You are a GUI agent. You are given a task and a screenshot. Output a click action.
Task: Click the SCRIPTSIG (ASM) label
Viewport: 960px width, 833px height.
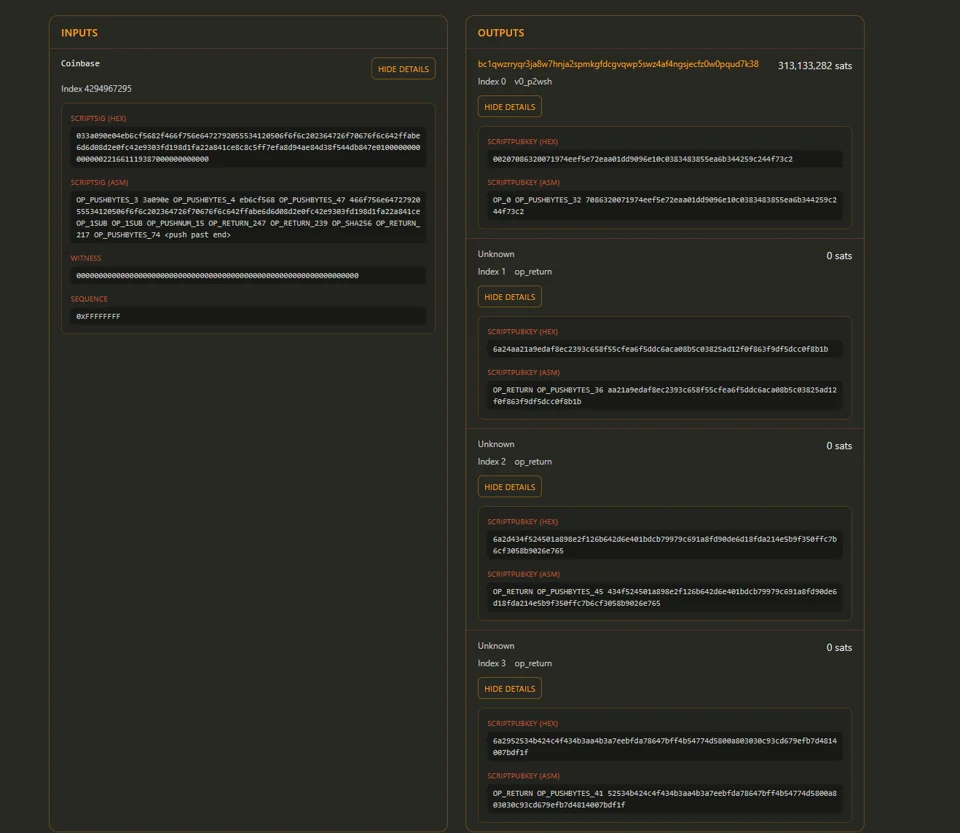pyautogui.click(x=99, y=182)
